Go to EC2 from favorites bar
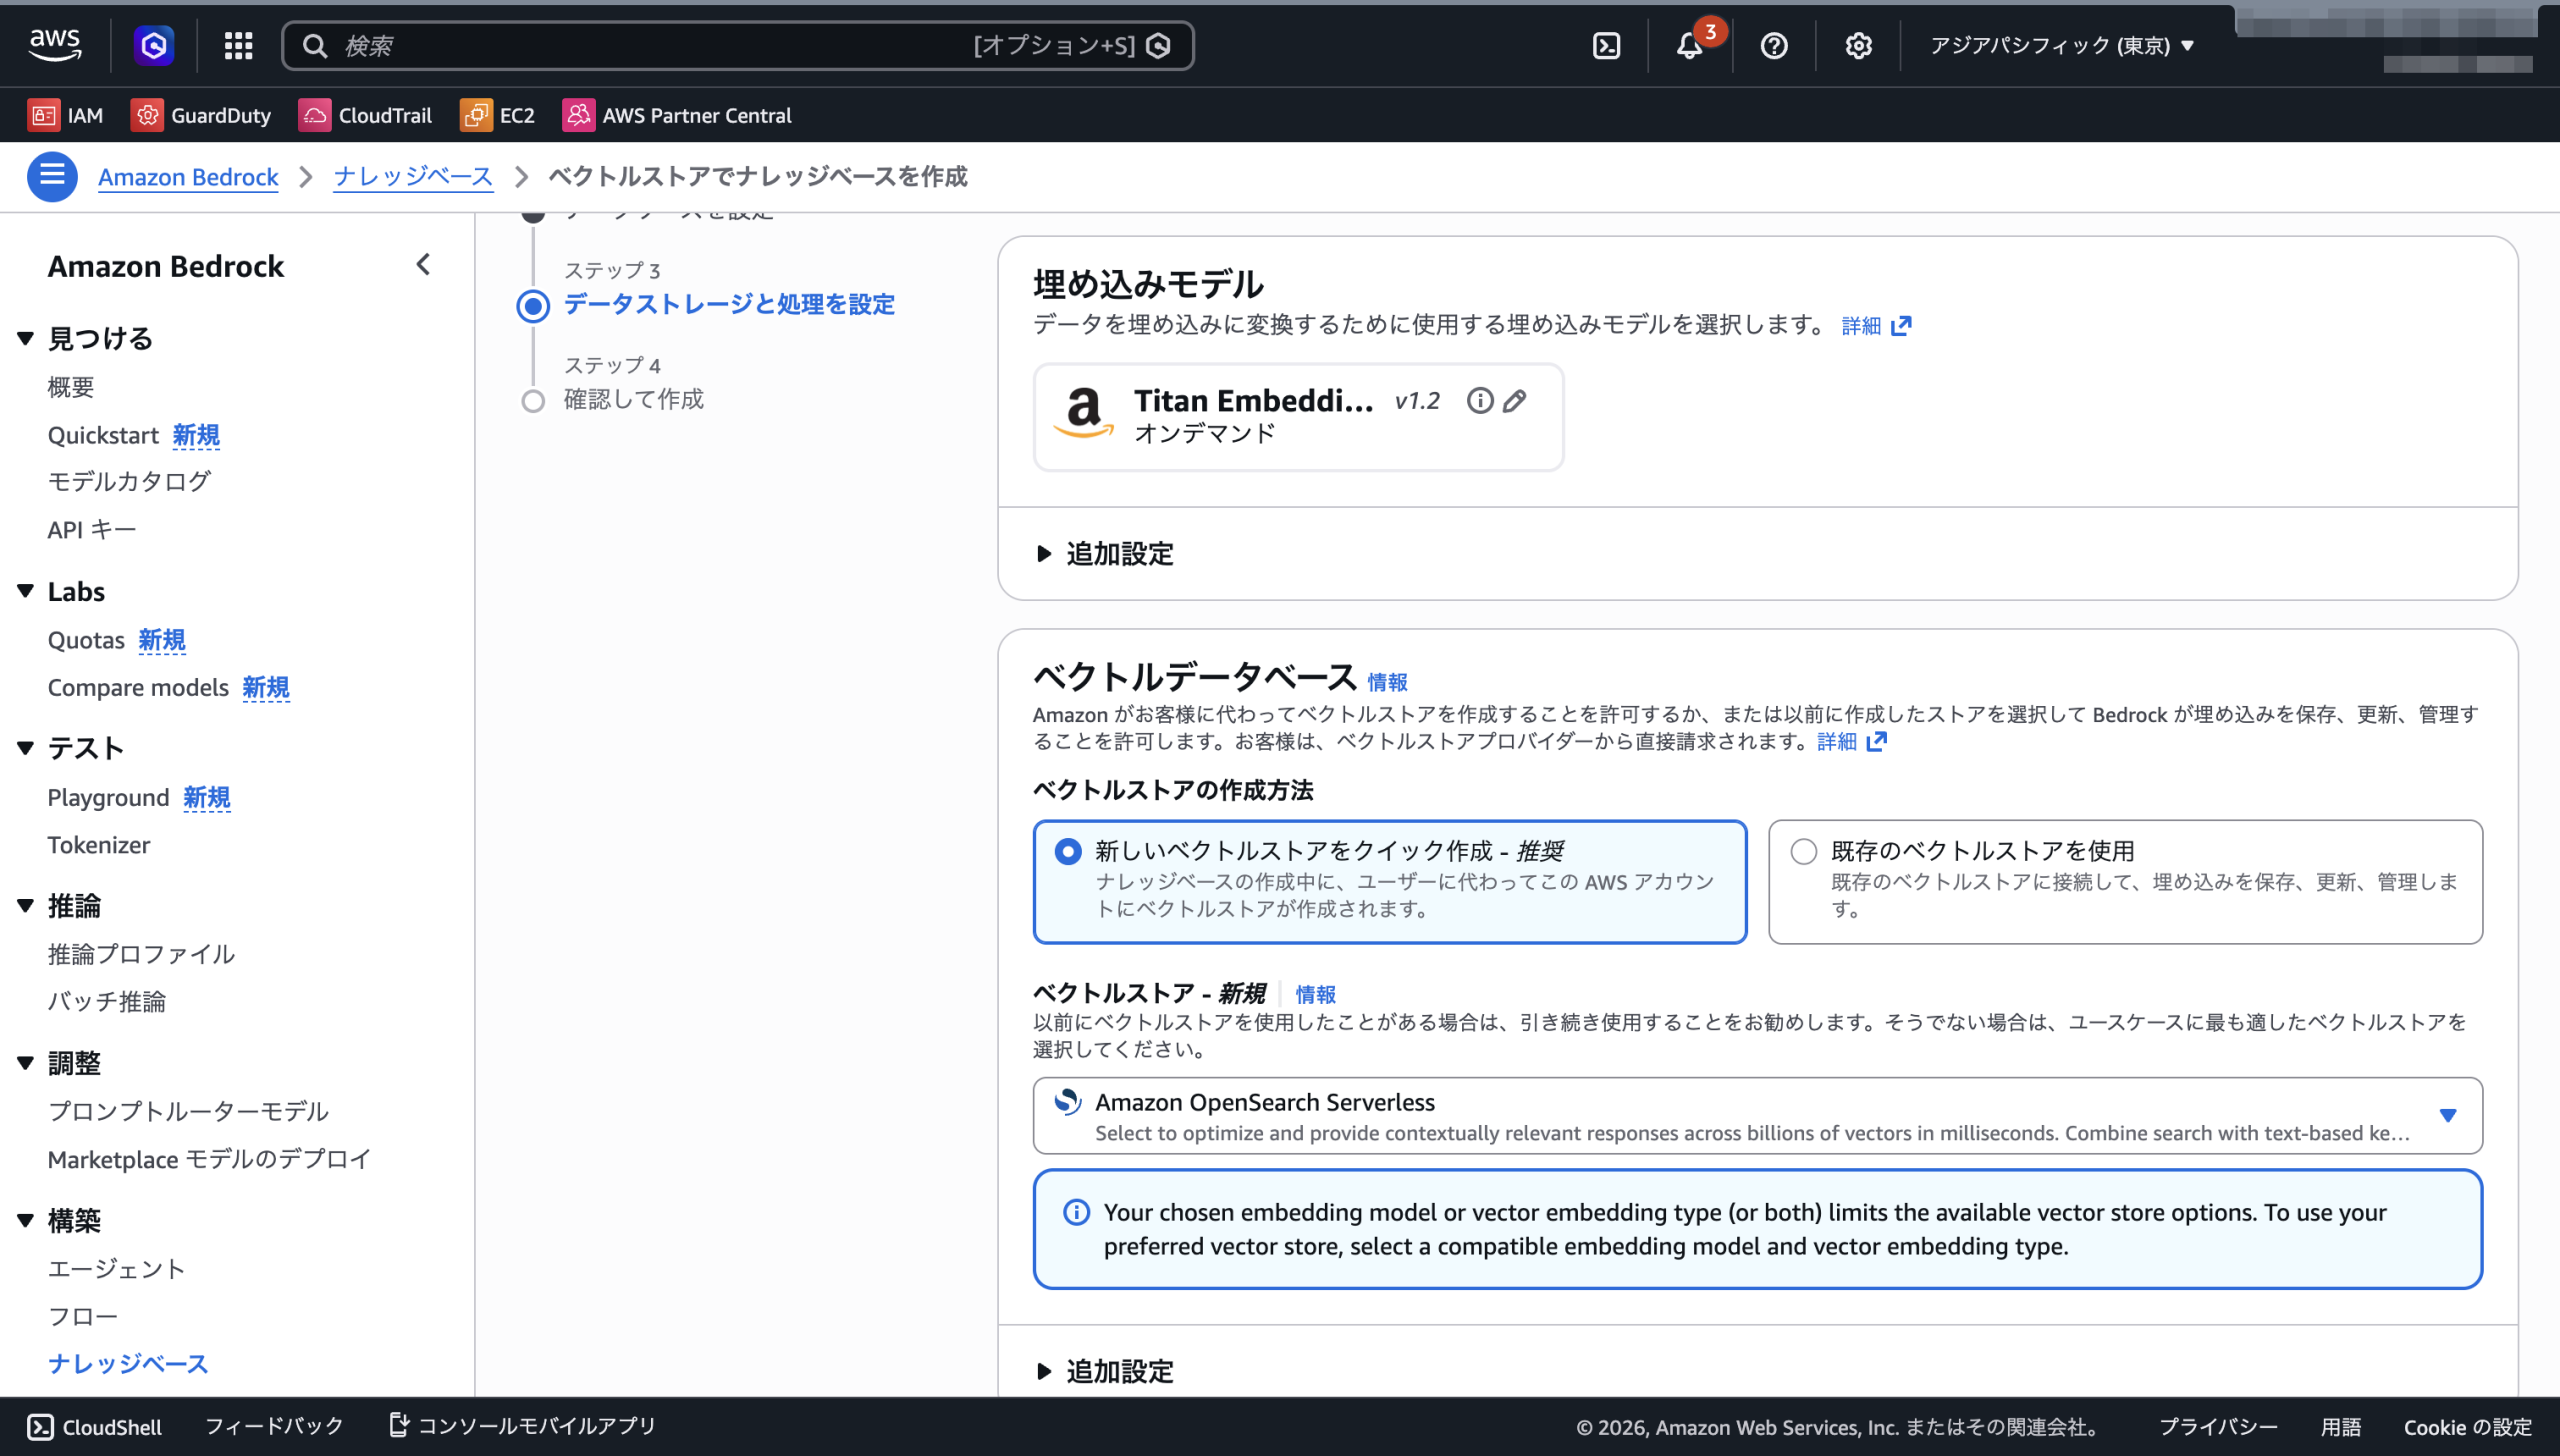Image resolution: width=2560 pixels, height=1456 pixels. click(498, 115)
